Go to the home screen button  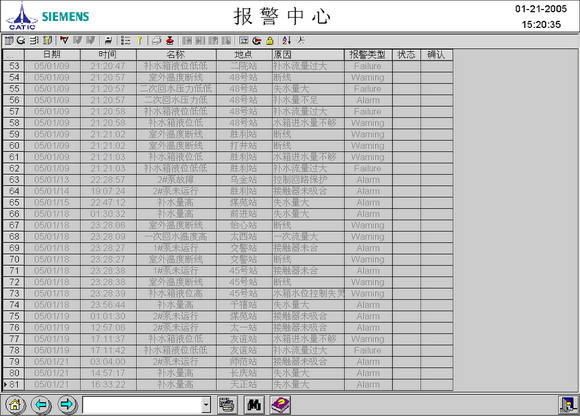point(15,404)
